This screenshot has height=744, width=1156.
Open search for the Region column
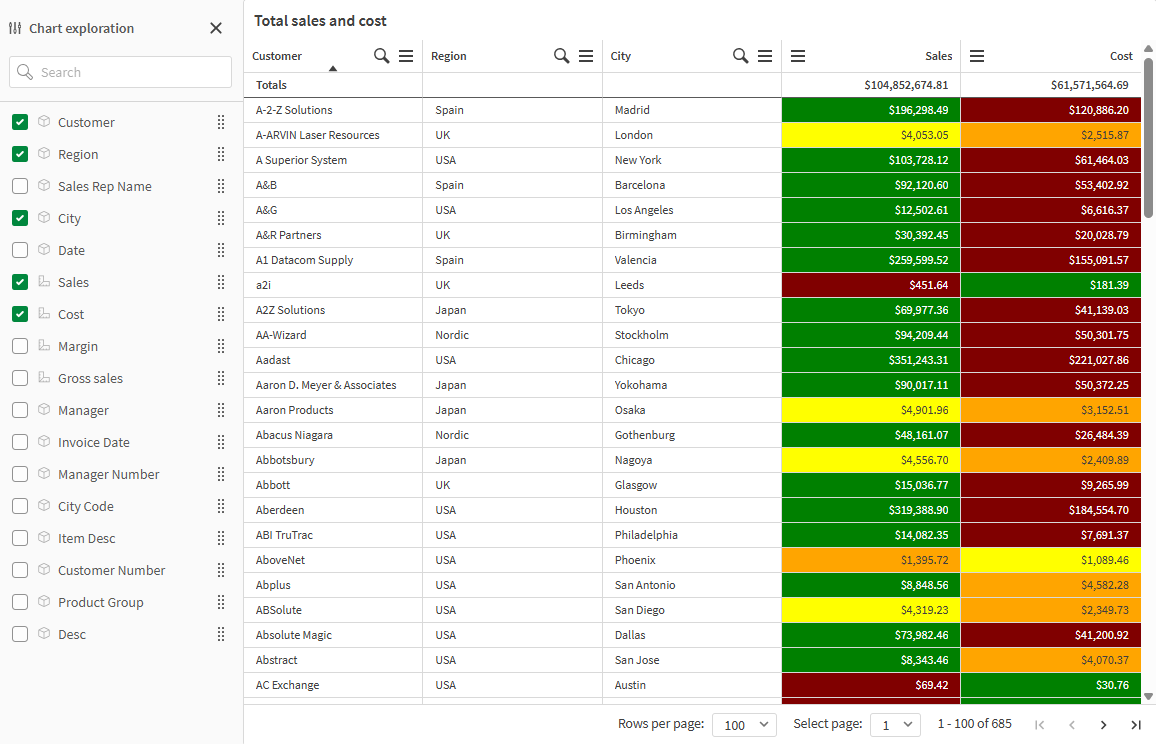point(561,56)
